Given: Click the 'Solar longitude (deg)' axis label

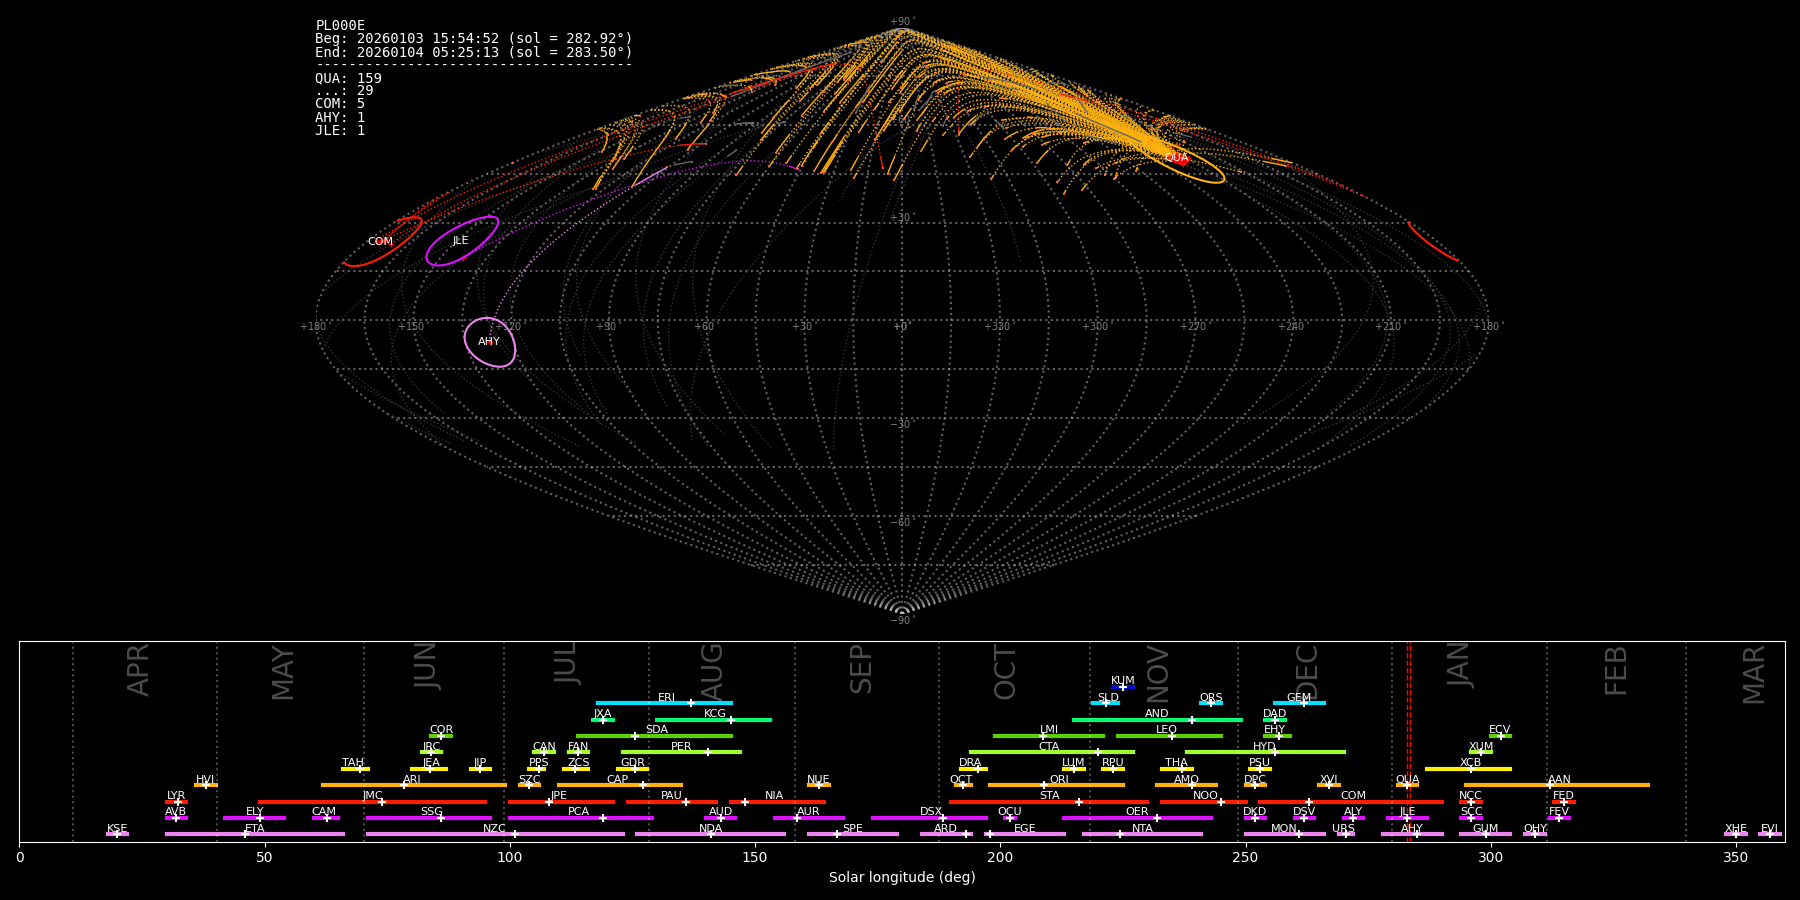Looking at the screenshot, I should 902,877.
